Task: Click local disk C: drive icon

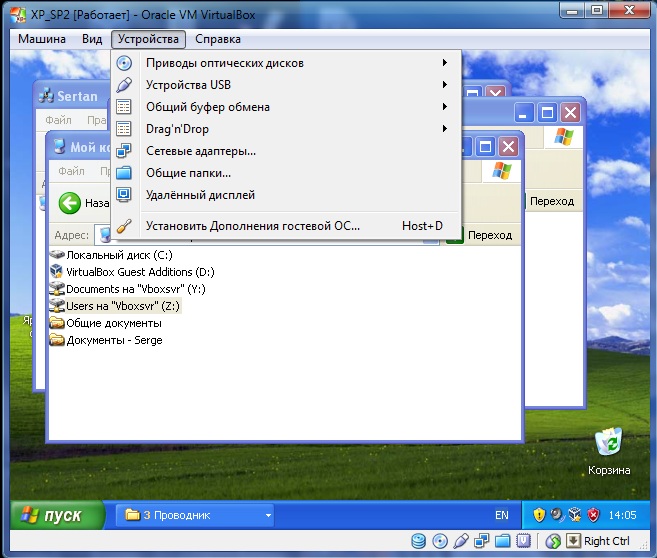Action: pyautogui.click(x=57, y=255)
